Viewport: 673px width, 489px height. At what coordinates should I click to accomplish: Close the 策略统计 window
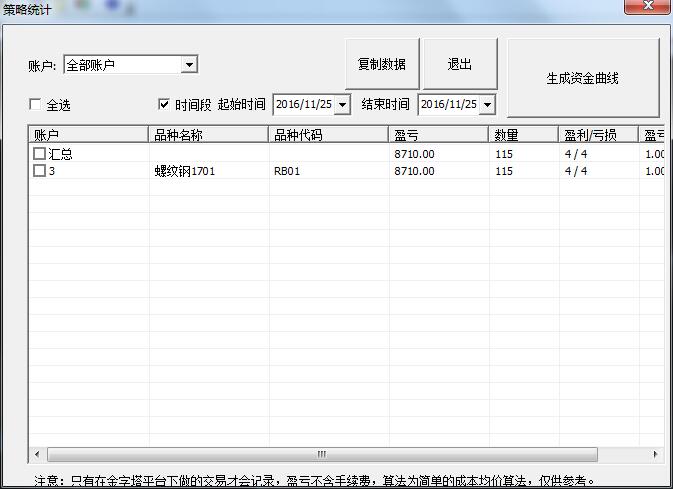coord(646,8)
